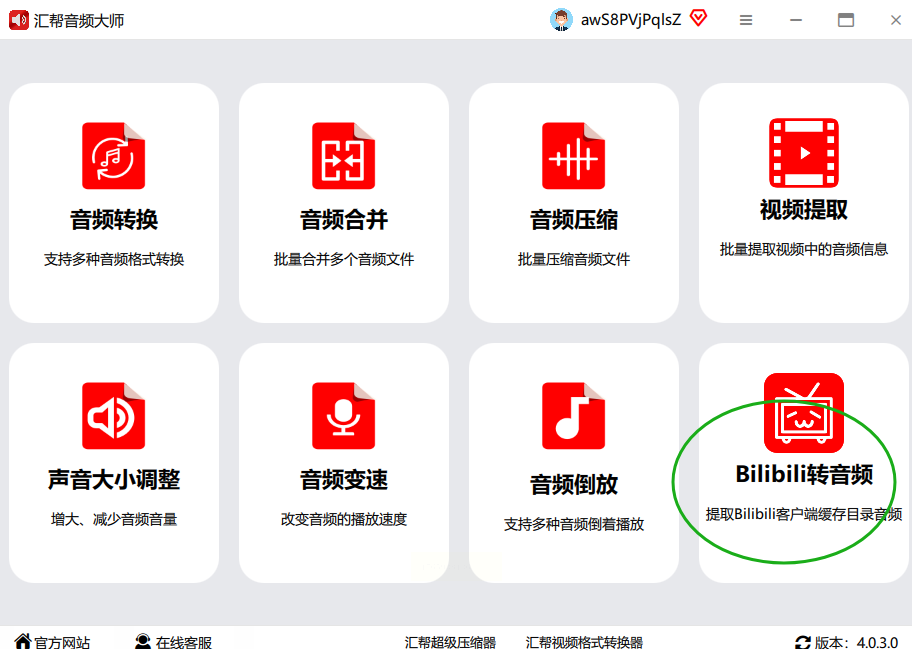Open the hamburger menu in title bar

[x=746, y=20]
